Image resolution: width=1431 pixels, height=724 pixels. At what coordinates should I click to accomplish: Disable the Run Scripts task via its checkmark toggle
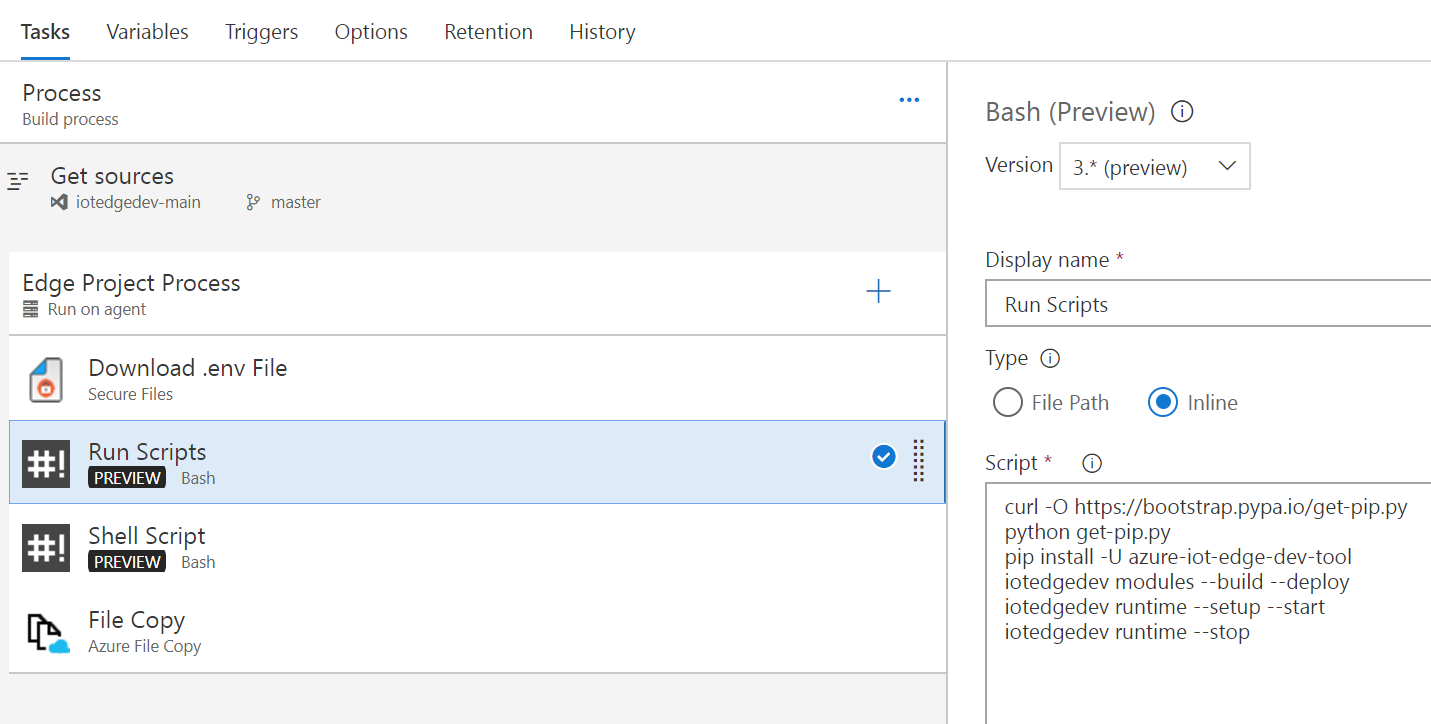tap(883, 456)
